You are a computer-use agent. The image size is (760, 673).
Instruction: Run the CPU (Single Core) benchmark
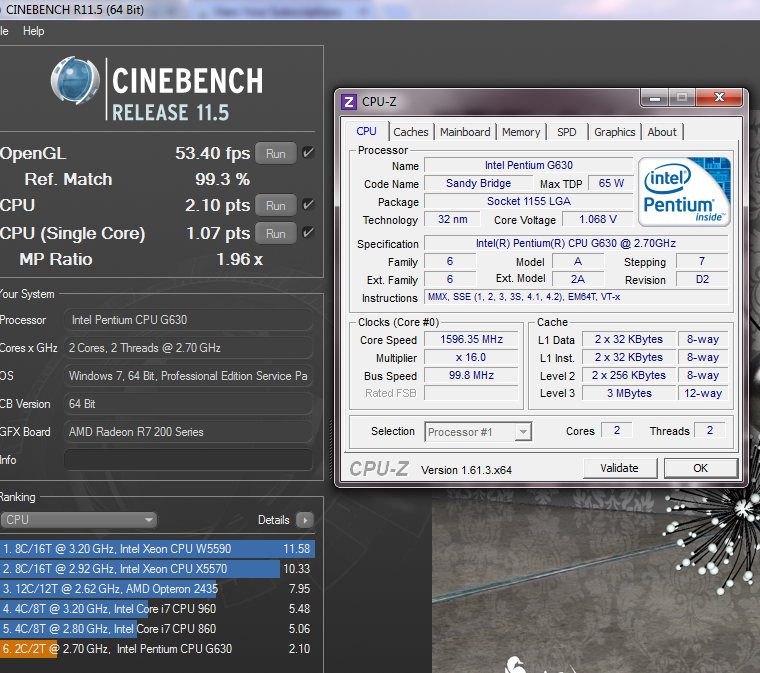pos(275,233)
